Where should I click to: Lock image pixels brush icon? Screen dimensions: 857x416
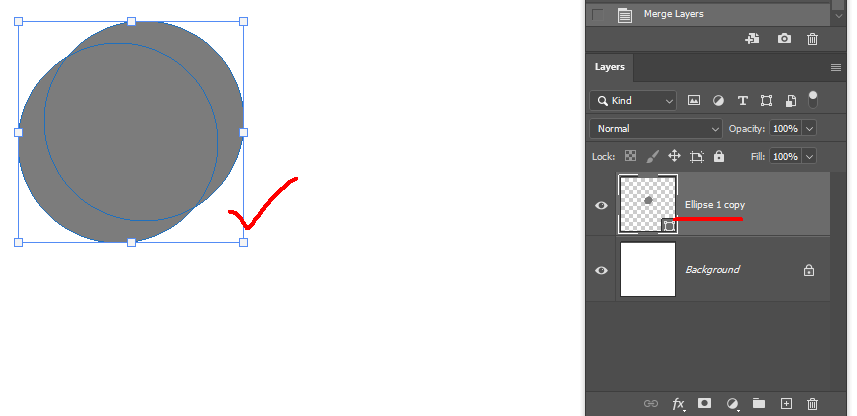[652, 156]
